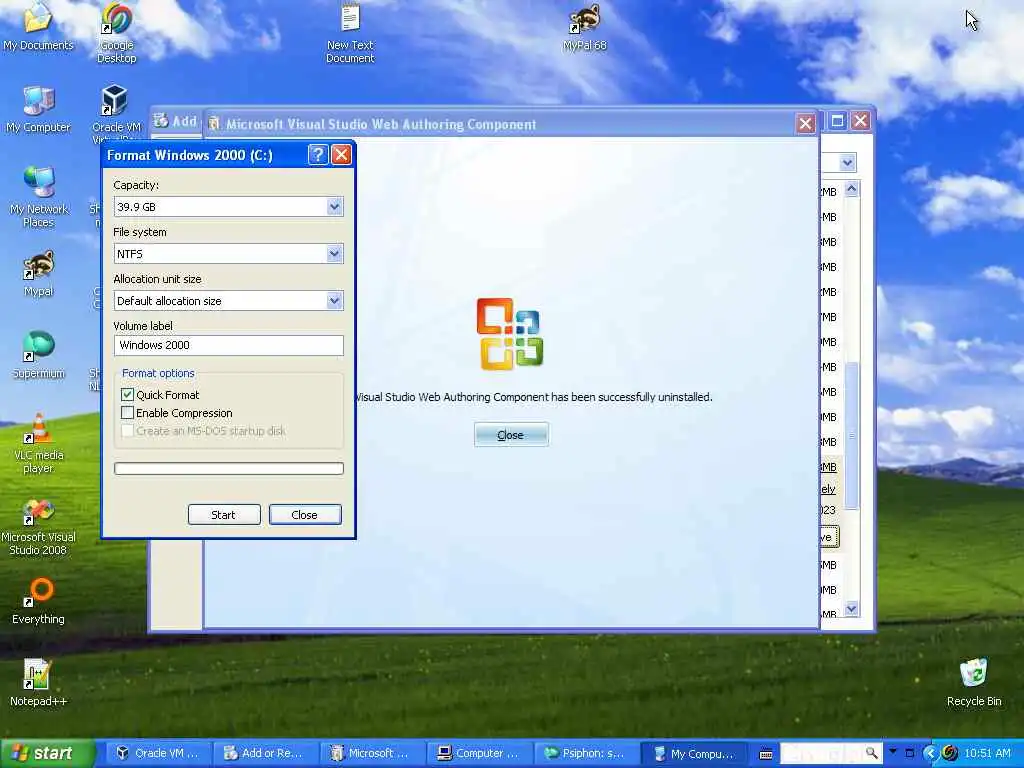Viewport: 1024px width, 768px height.
Task: Launch Mypal browser desktop icon
Action: click(x=38, y=273)
